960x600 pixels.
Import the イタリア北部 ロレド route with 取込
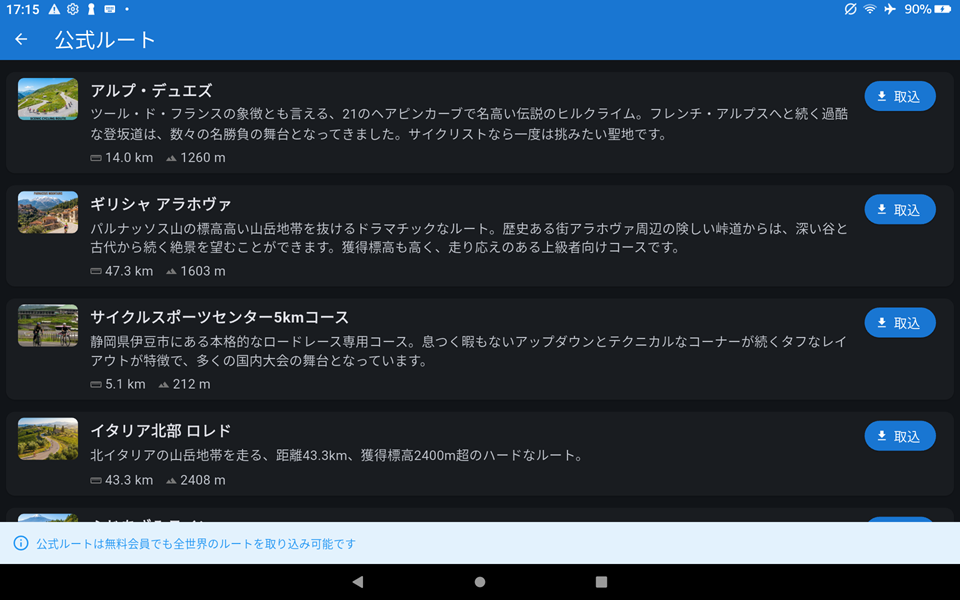(x=899, y=435)
